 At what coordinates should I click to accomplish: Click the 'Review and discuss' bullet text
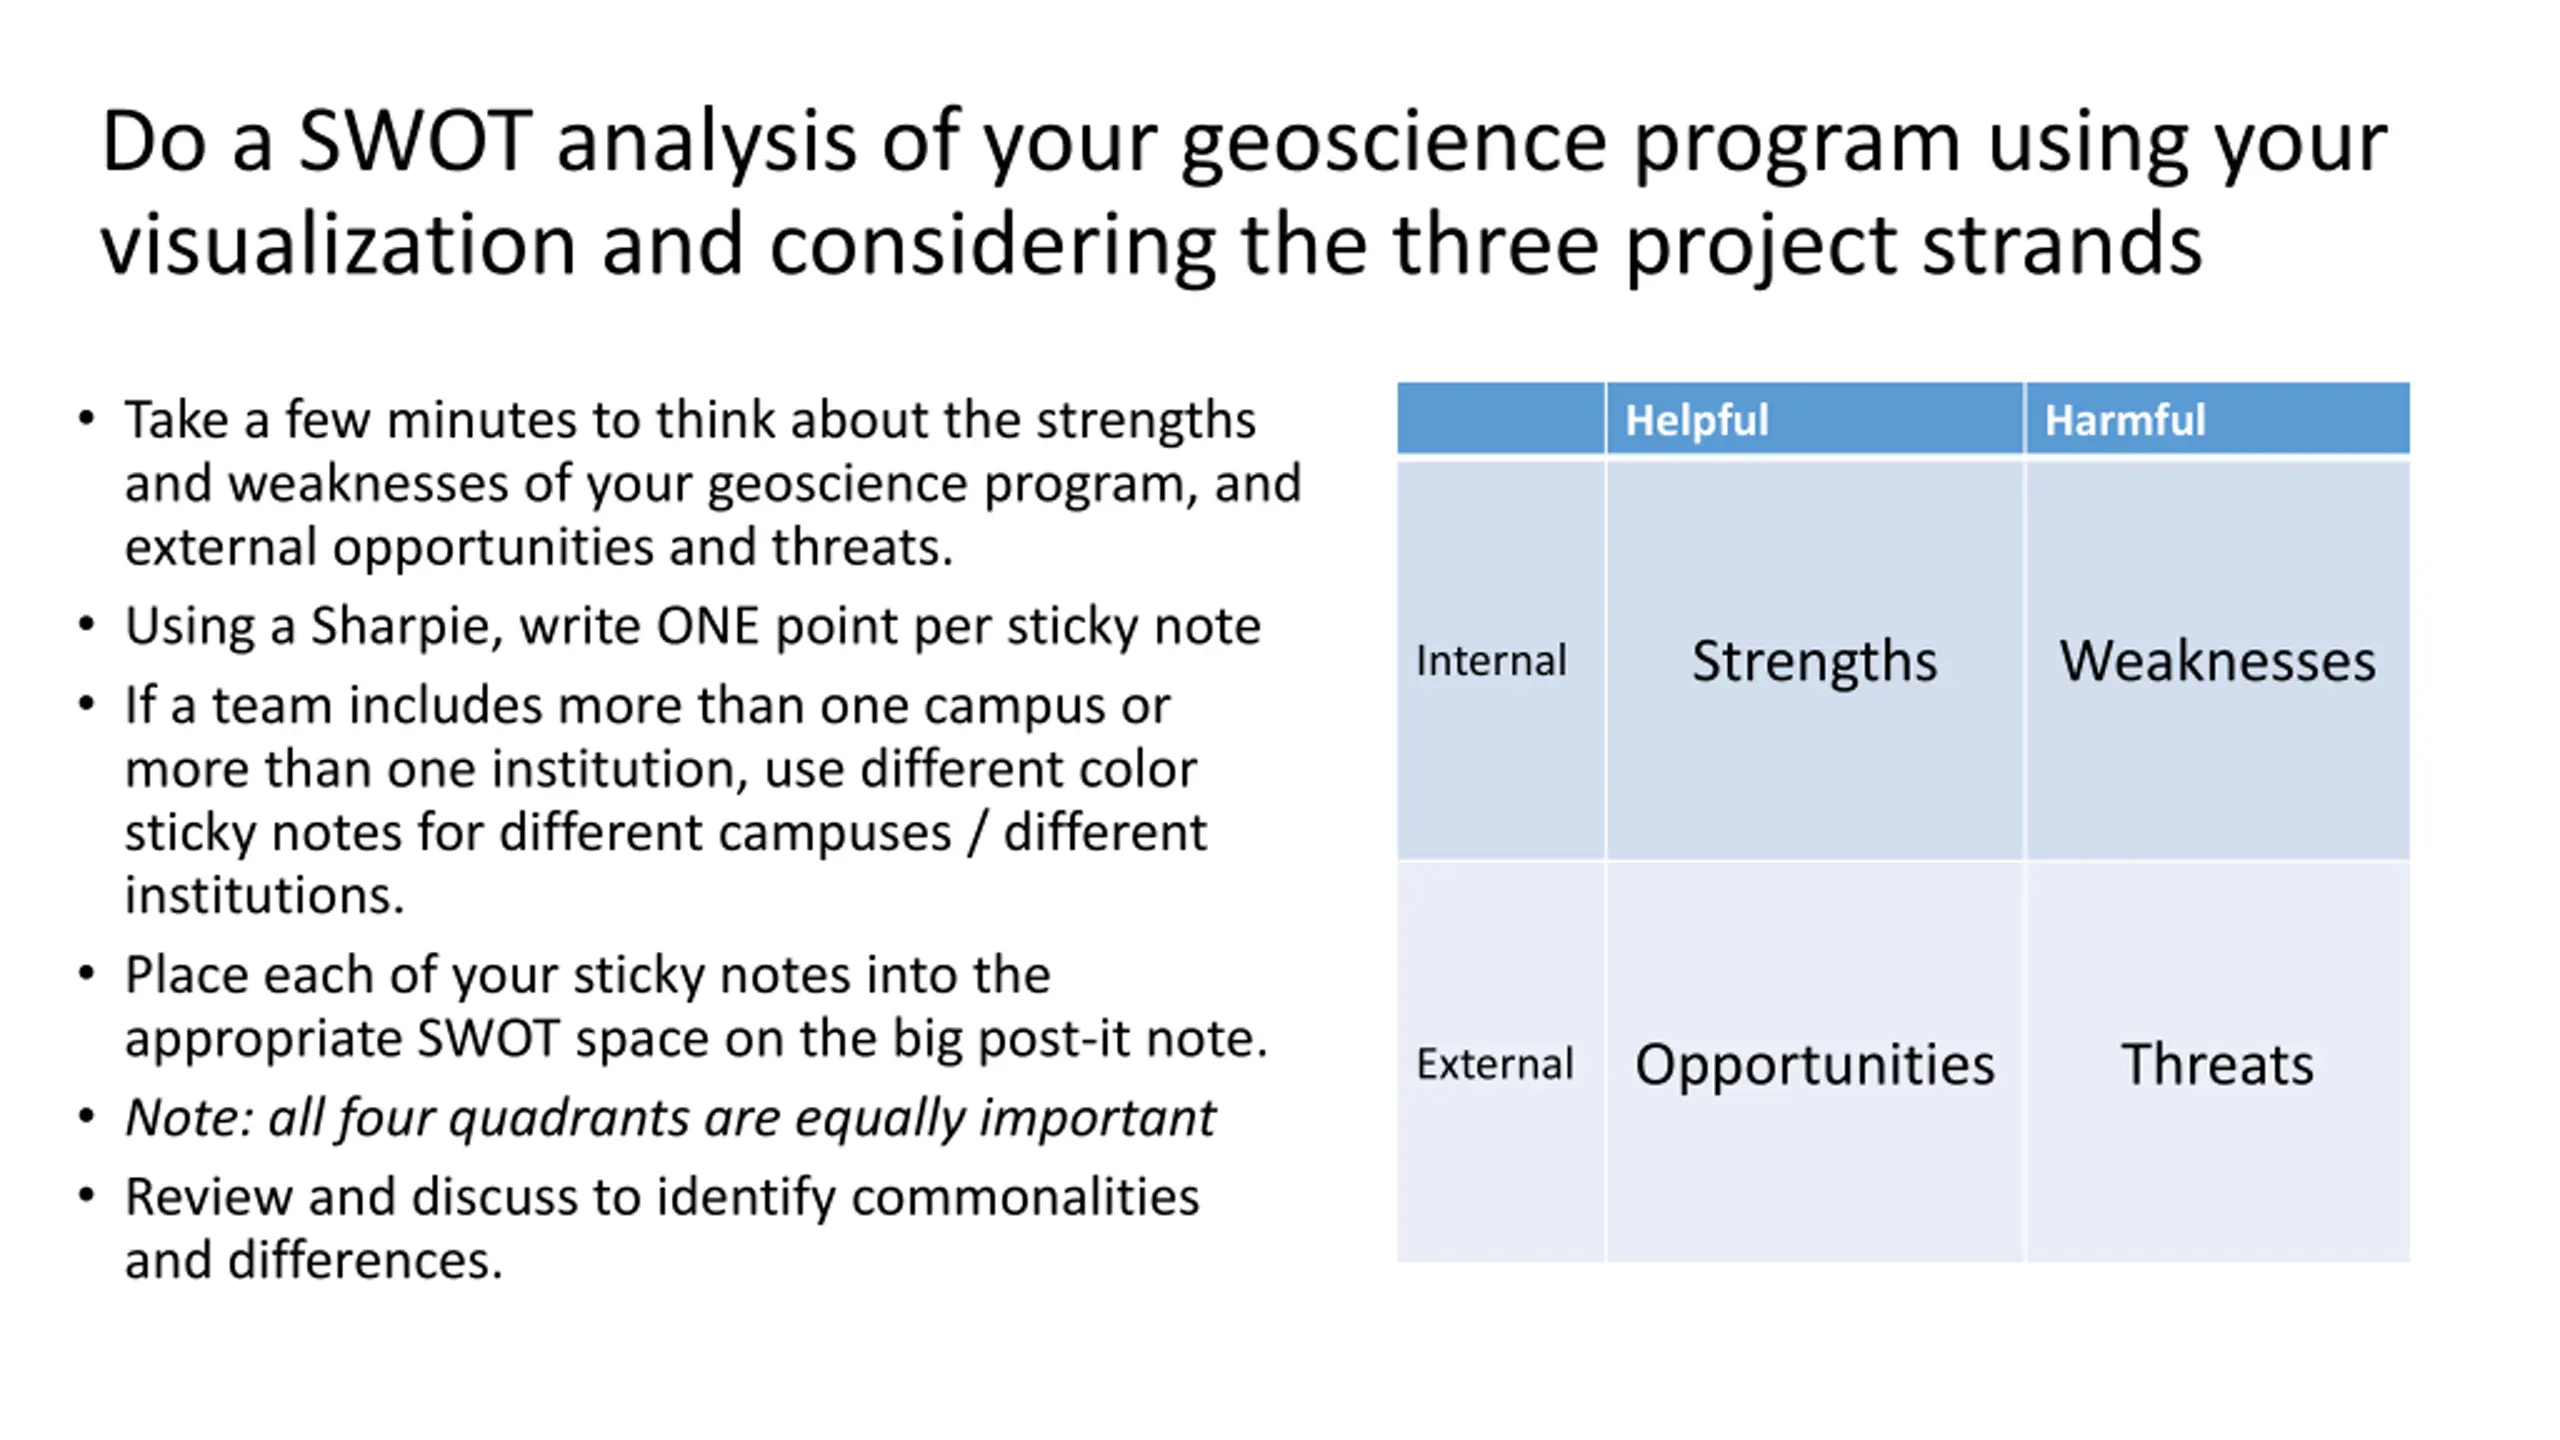click(661, 1228)
